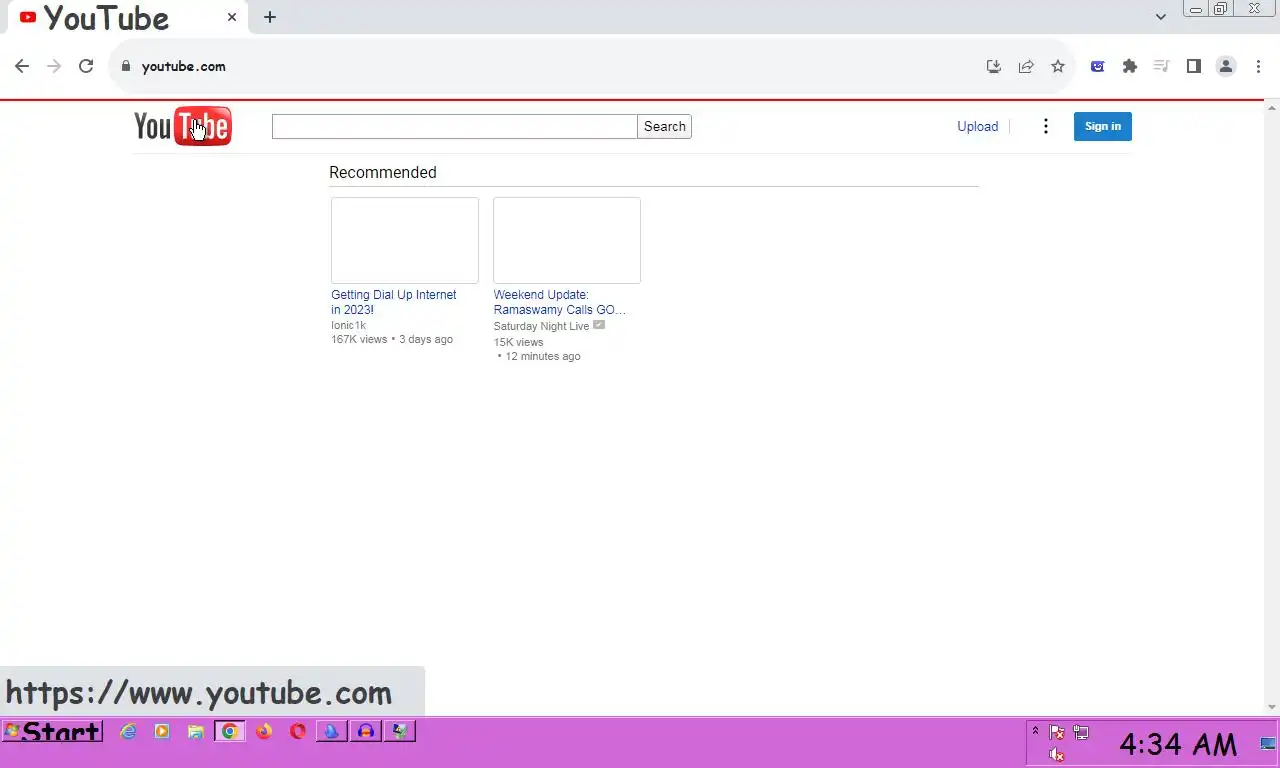Open the Chrome profile avatar

(1225, 66)
